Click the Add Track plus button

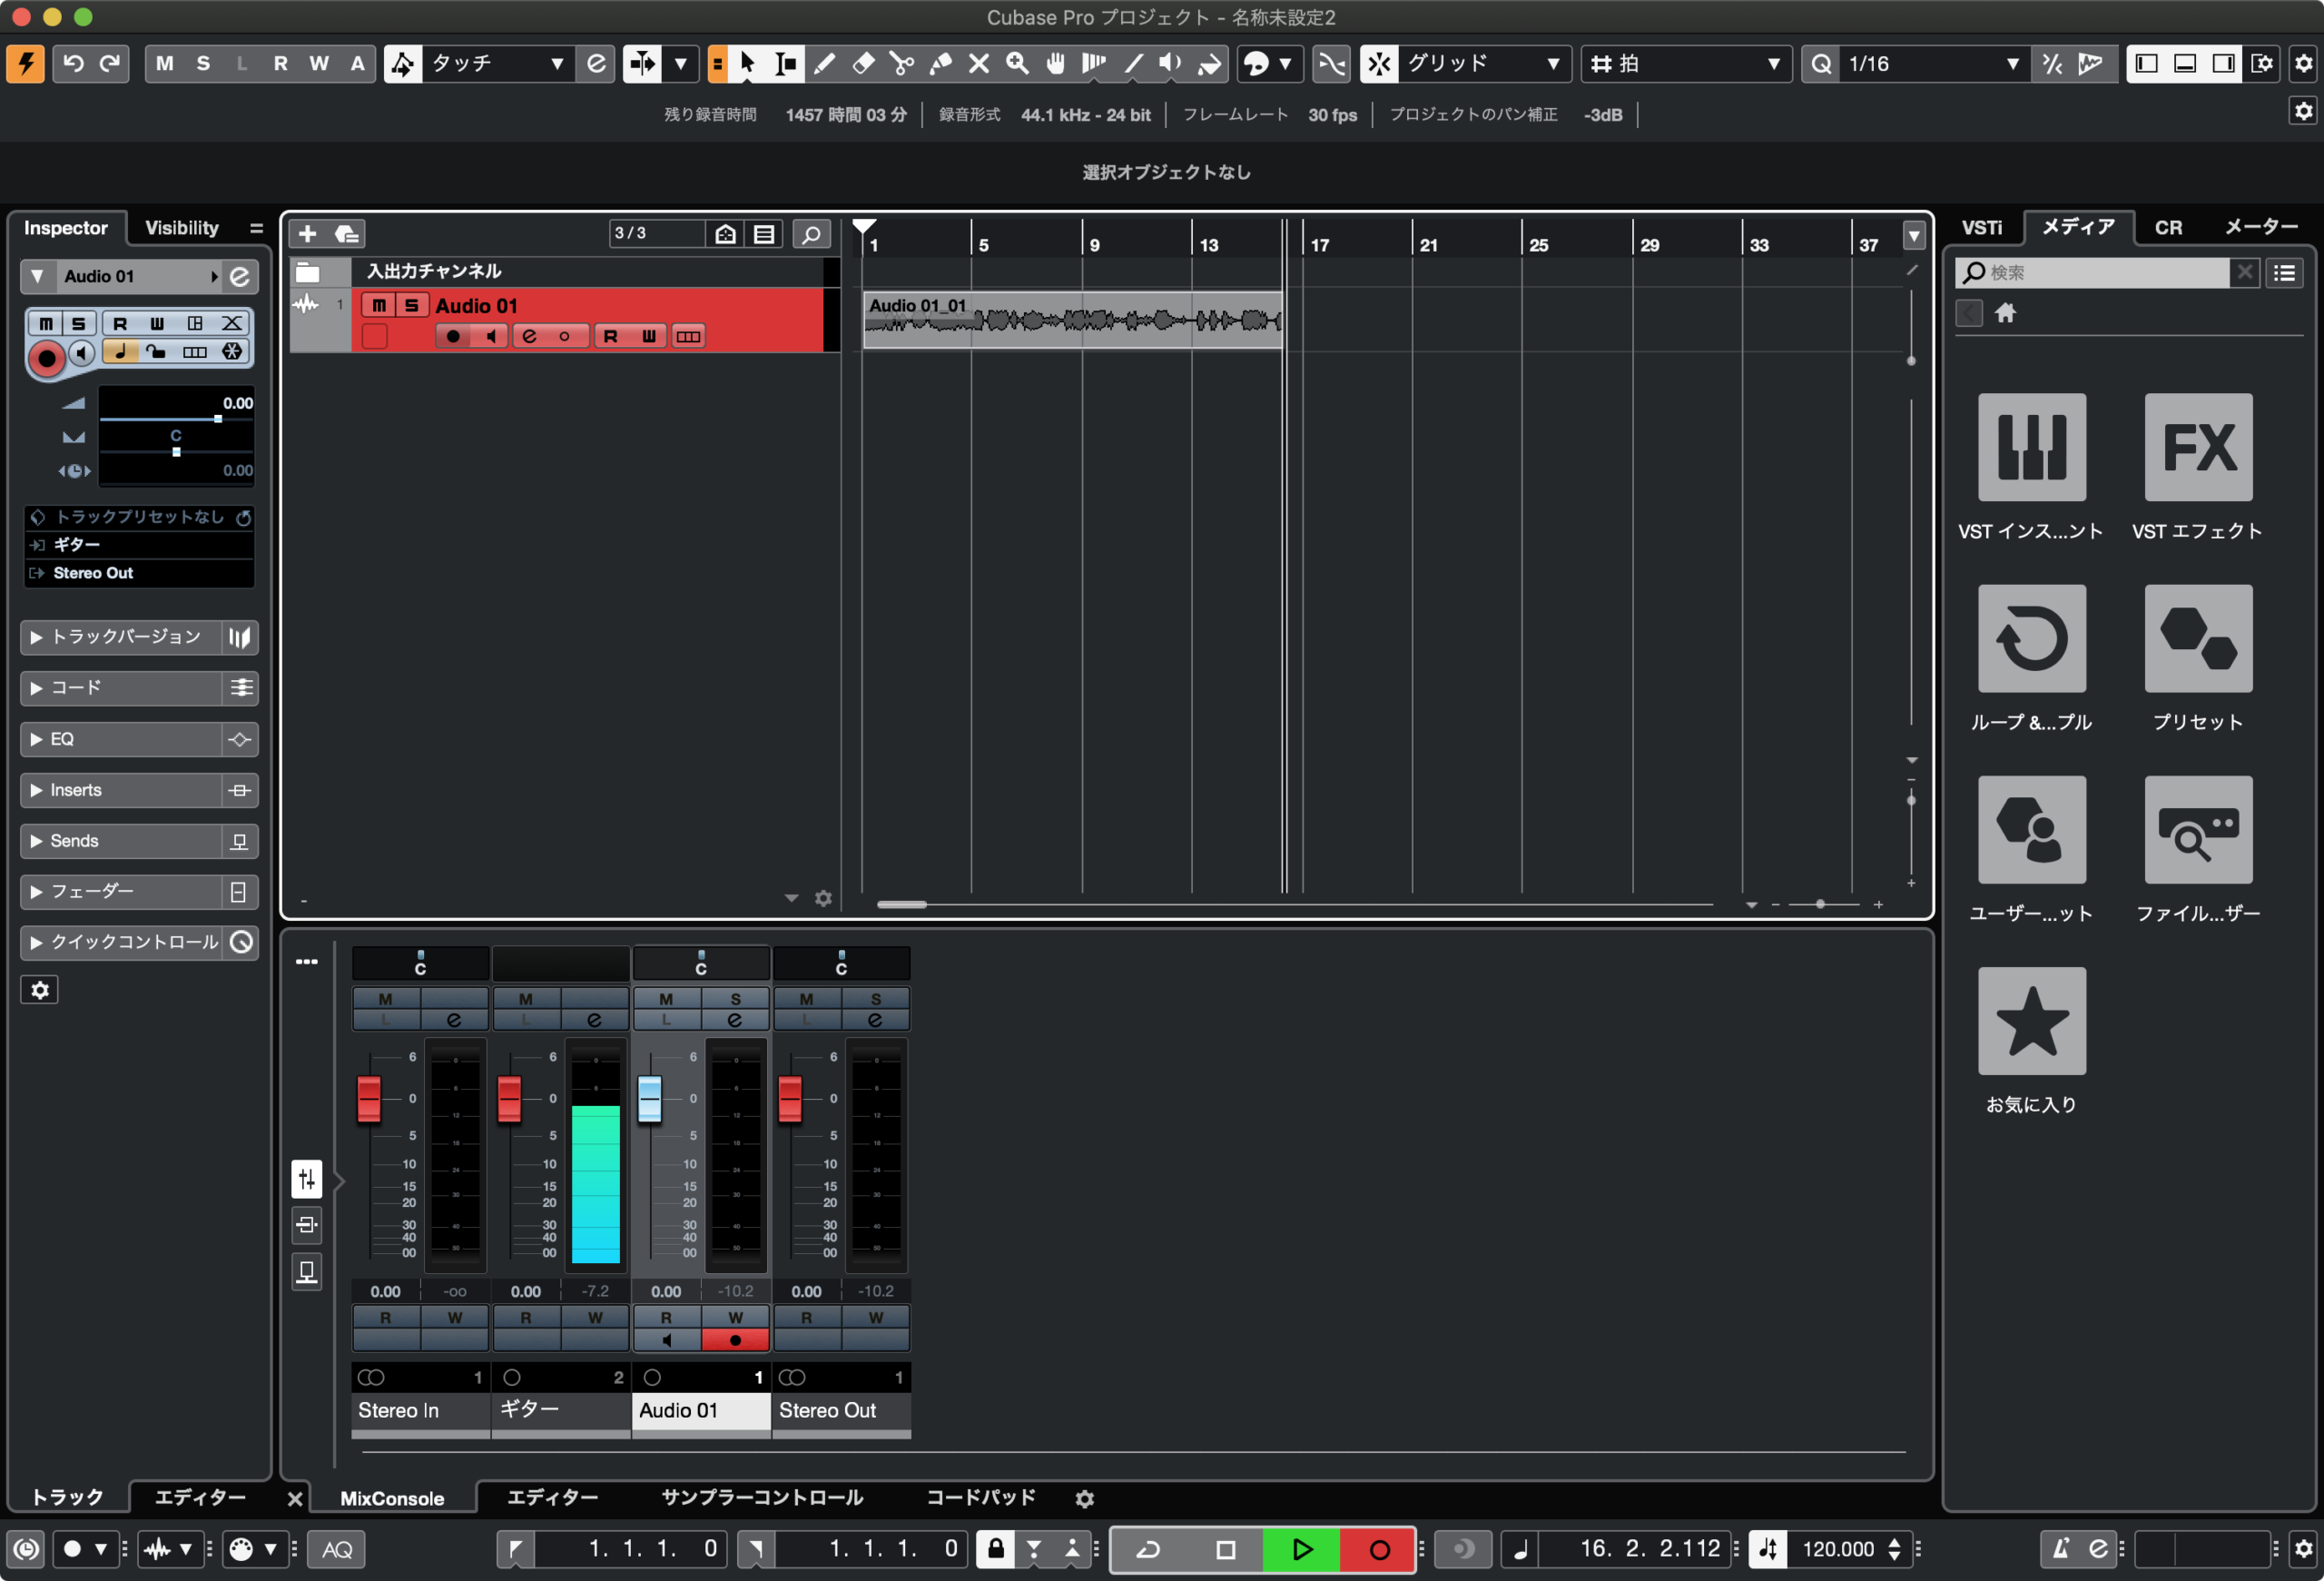click(x=307, y=233)
